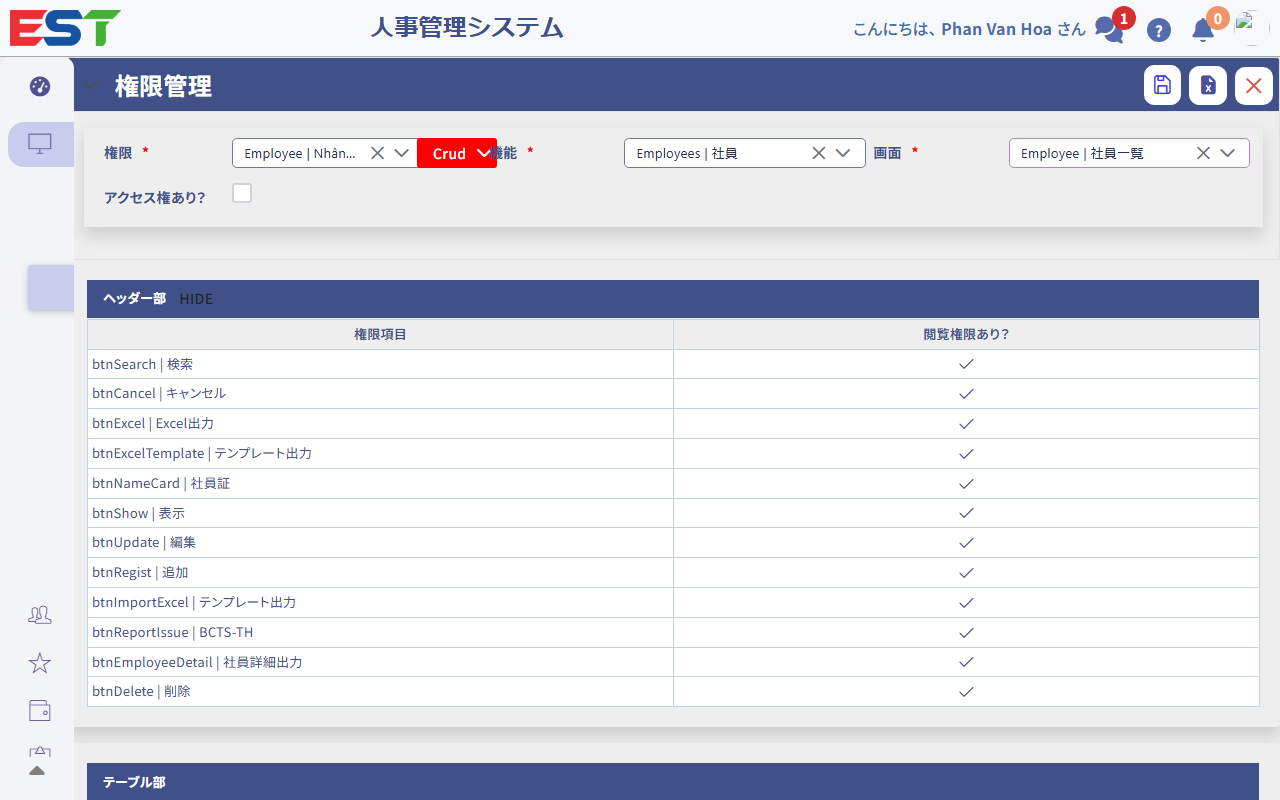Select the btnEmployeeDetail | 社員詳細出力 row text
1280x800 pixels.
coord(197,662)
